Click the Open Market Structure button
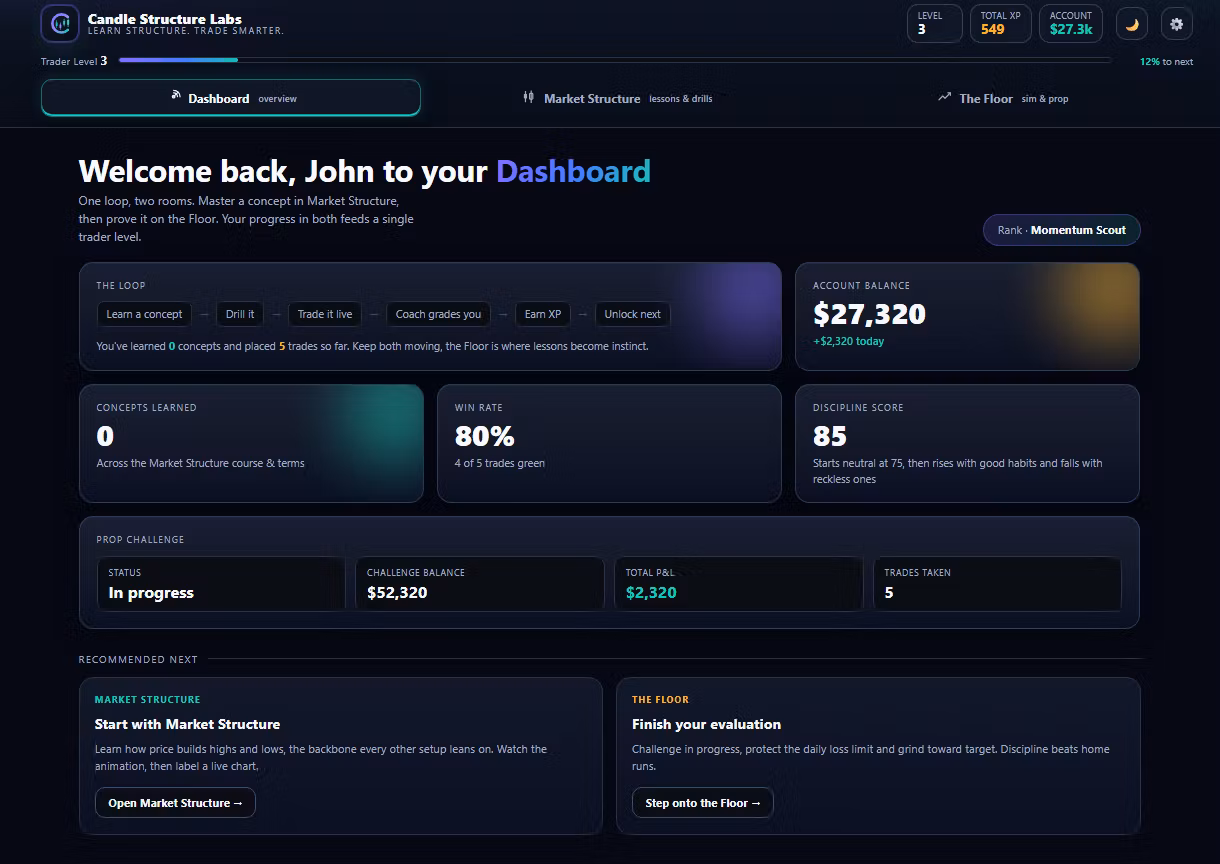The image size is (1220, 864). pyautogui.click(x=175, y=803)
